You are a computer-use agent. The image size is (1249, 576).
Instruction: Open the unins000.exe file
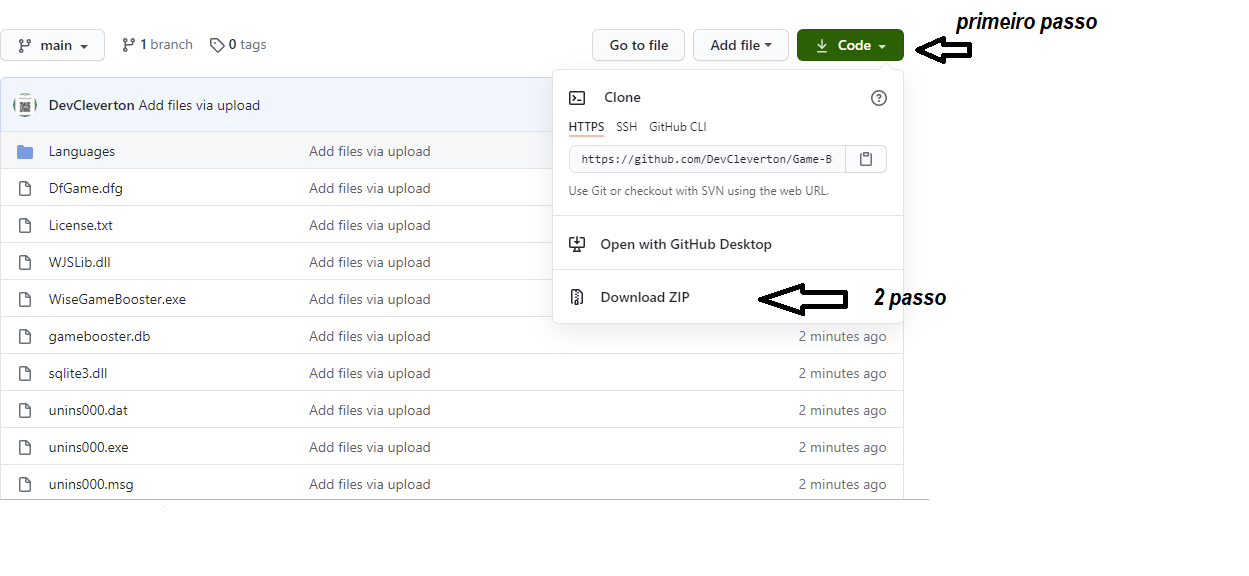pos(89,447)
